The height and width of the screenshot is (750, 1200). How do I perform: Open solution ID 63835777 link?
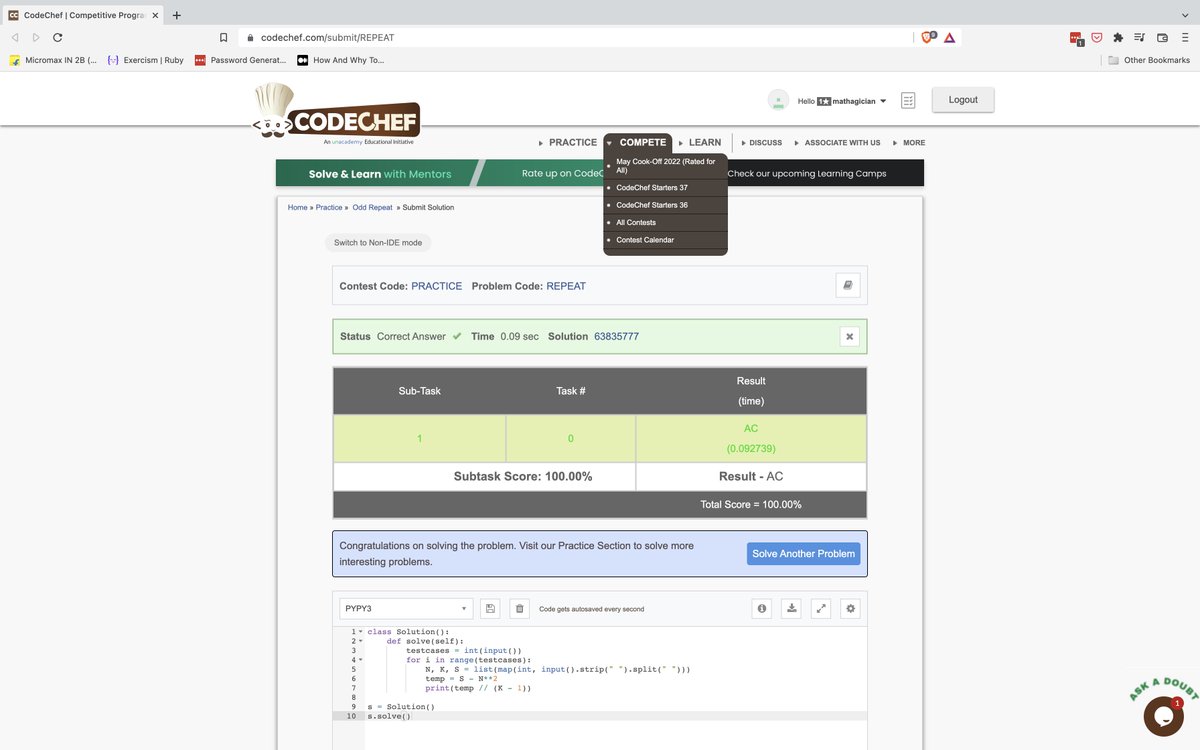click(x=616, y=337)
